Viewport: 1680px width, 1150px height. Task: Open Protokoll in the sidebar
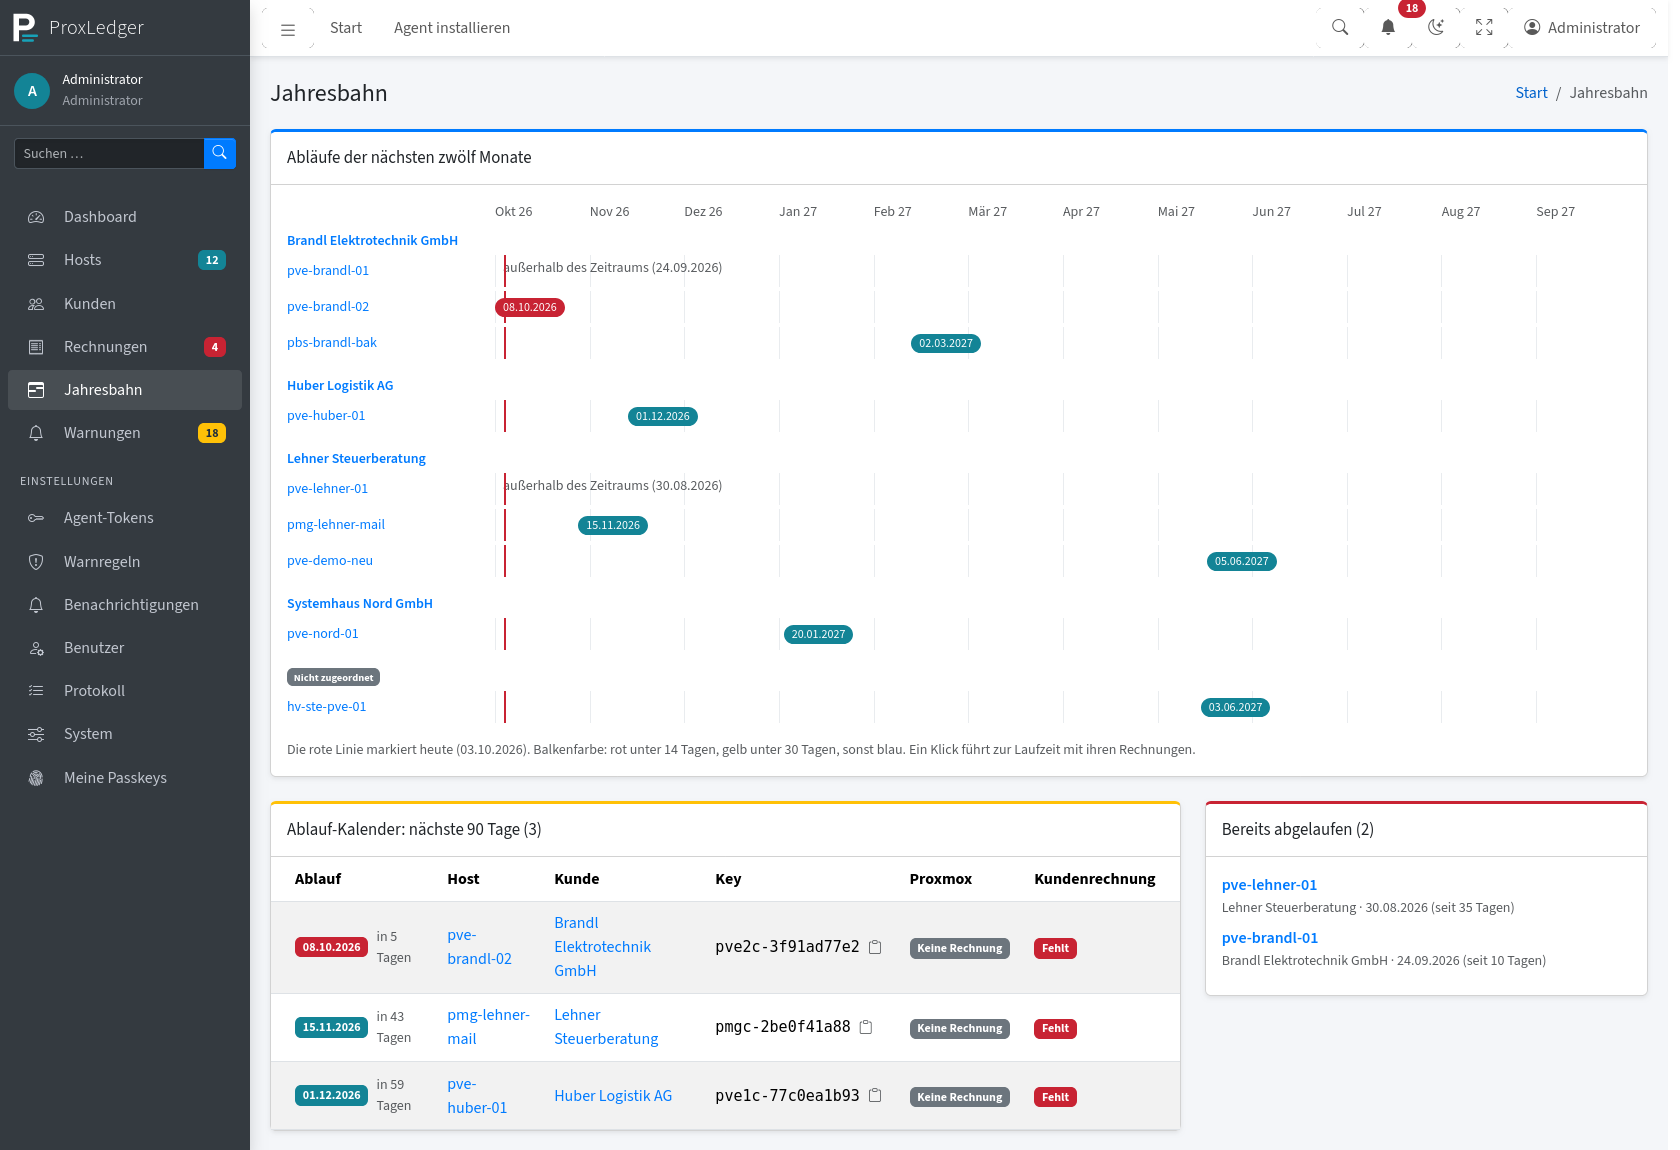(x=125, y=691)
